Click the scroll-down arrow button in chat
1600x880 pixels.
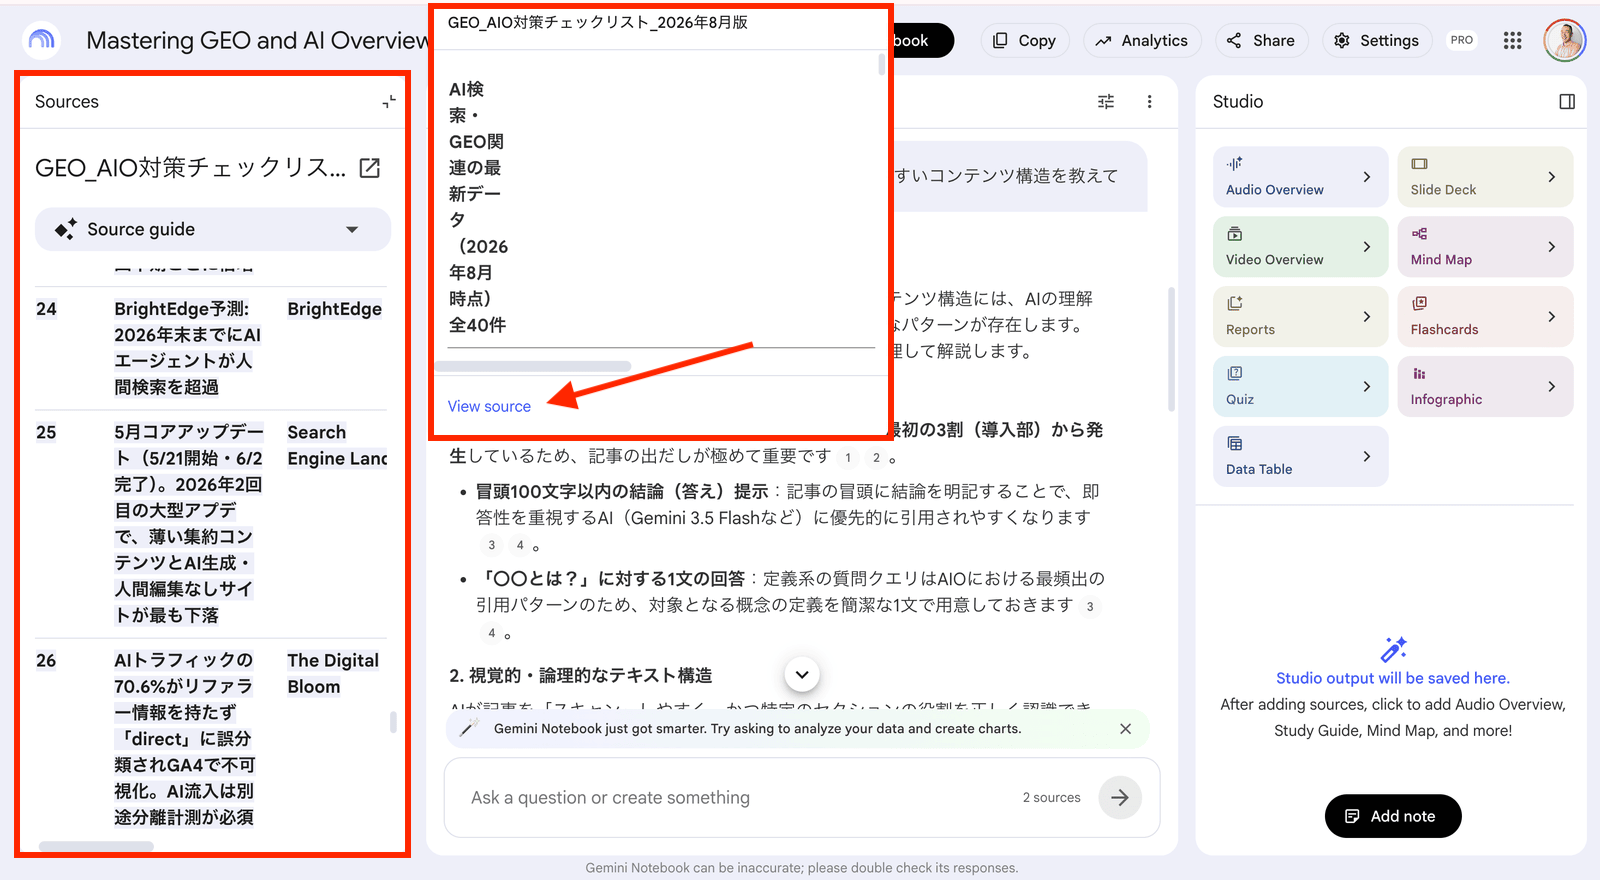click(802, 674)
